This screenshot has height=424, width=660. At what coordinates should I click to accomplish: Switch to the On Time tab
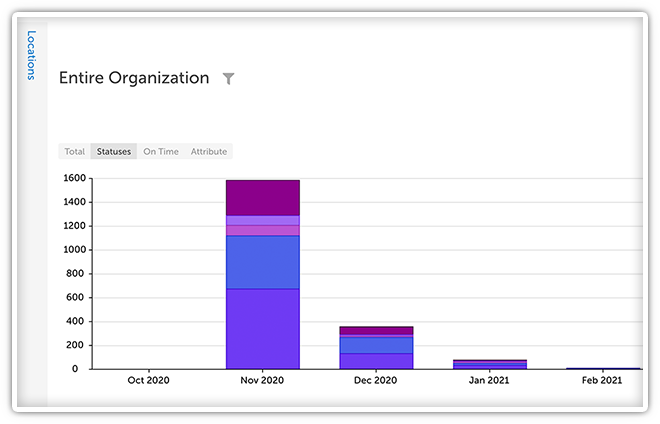click(161, 152)
